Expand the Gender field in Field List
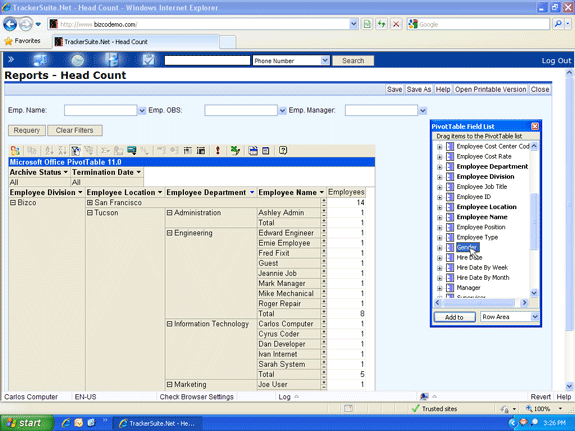This screenshot has width=575, height=431. click(x=439, y=248)
